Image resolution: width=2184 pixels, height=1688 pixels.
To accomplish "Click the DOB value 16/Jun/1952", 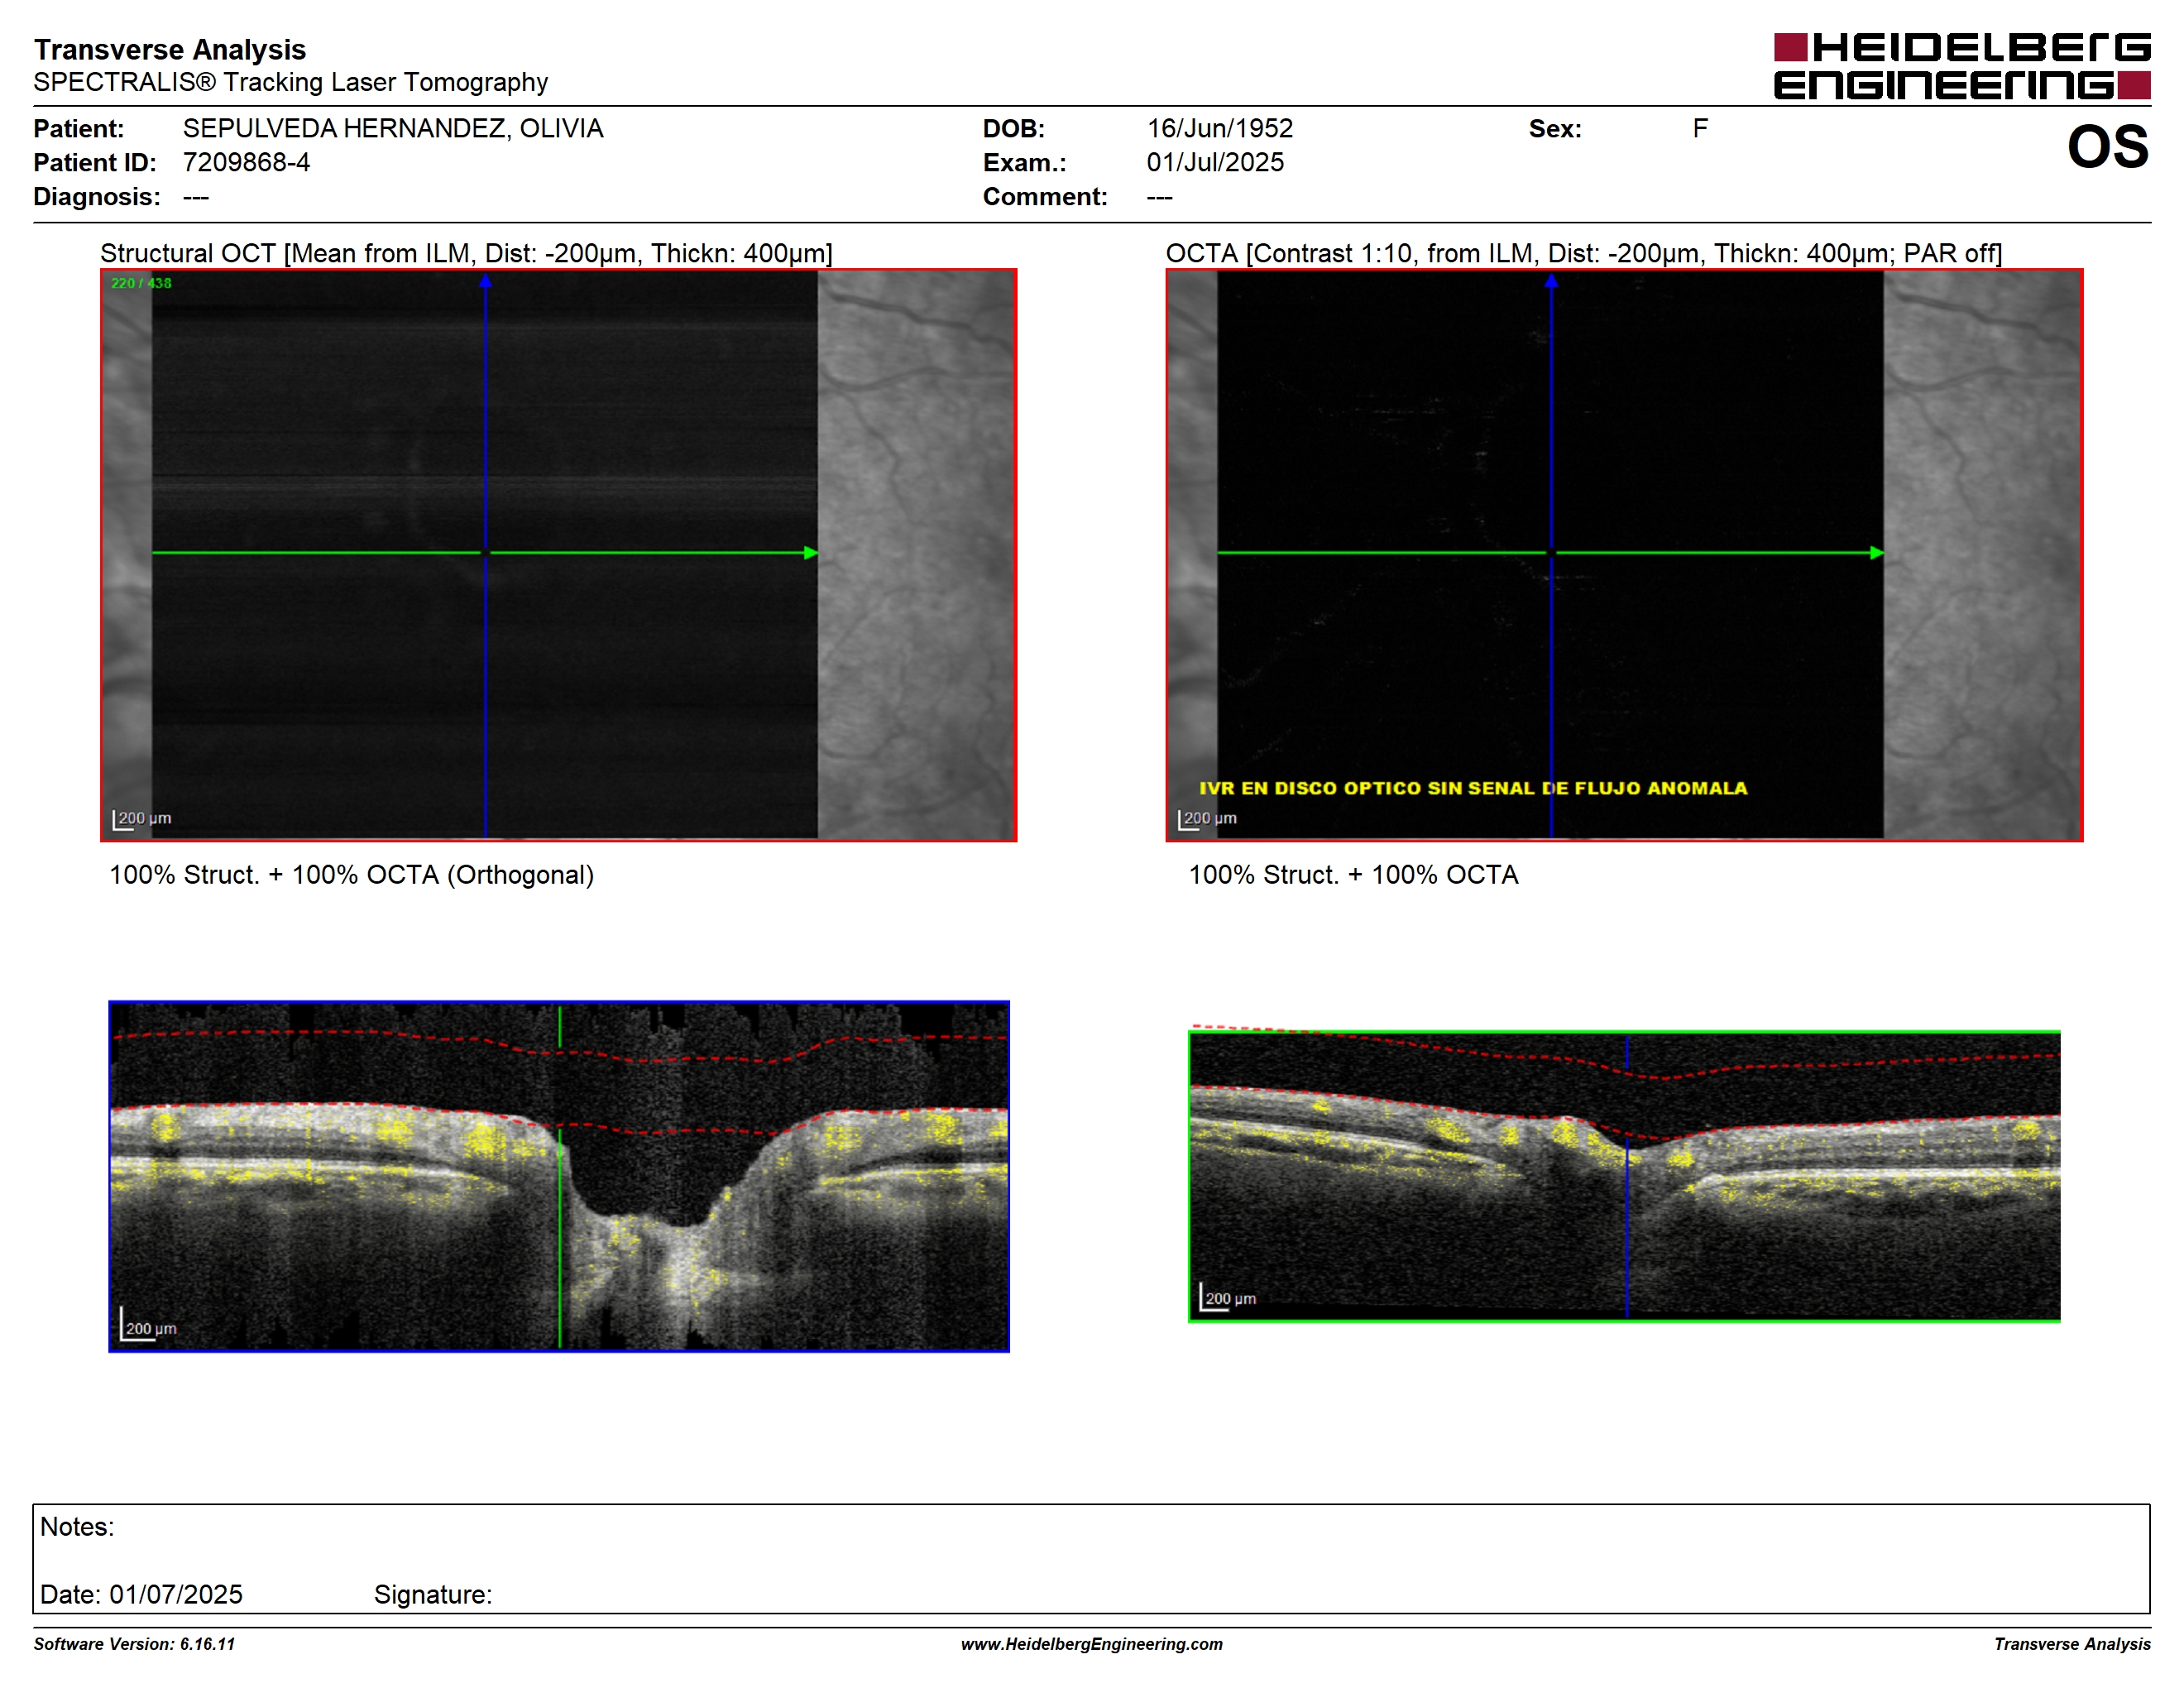I will click(x=1220, y=129).
